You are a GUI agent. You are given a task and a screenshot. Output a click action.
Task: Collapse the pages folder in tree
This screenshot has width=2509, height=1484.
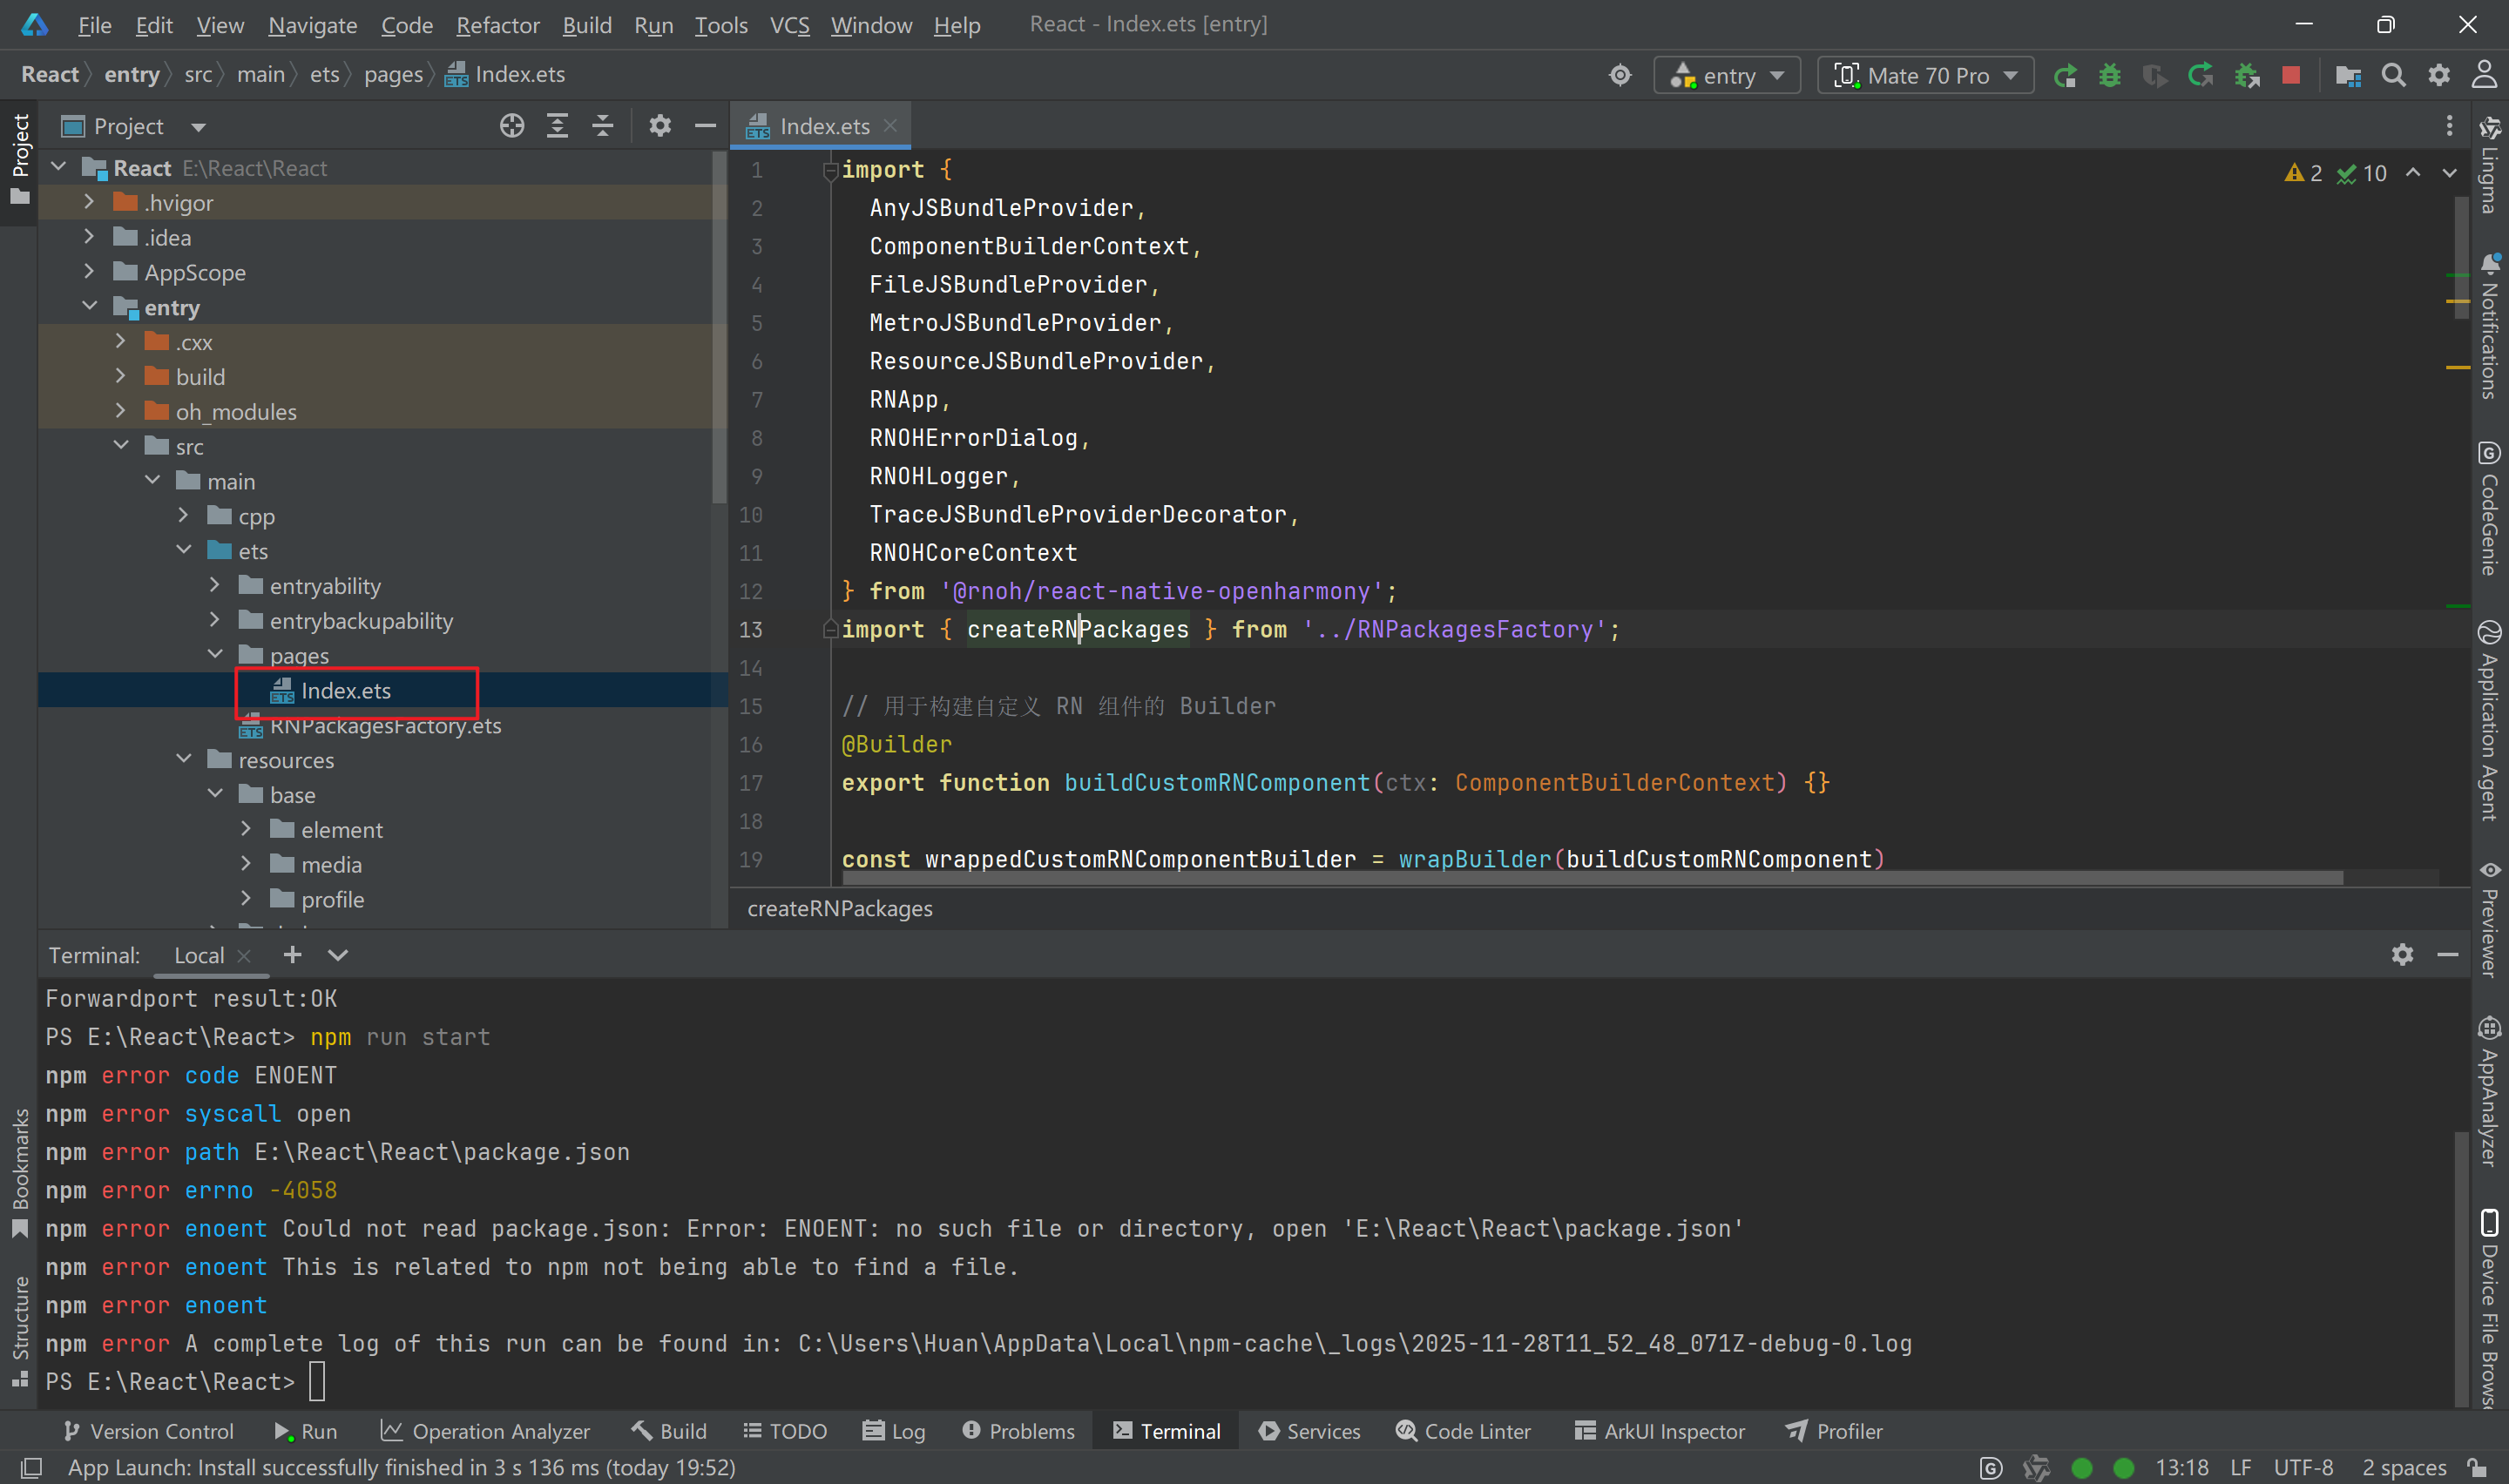tap(215, 655)
